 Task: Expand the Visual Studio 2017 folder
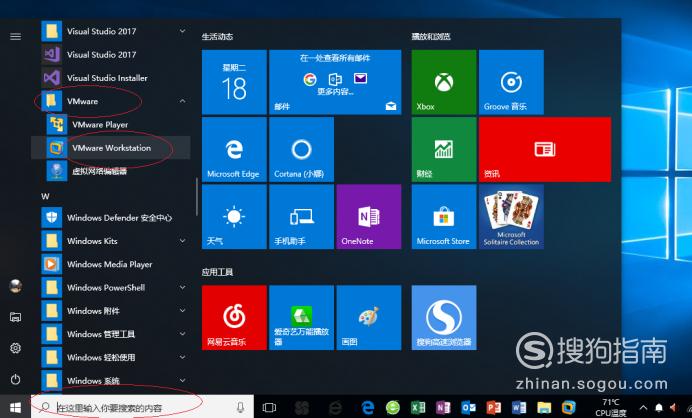point(182,31)
